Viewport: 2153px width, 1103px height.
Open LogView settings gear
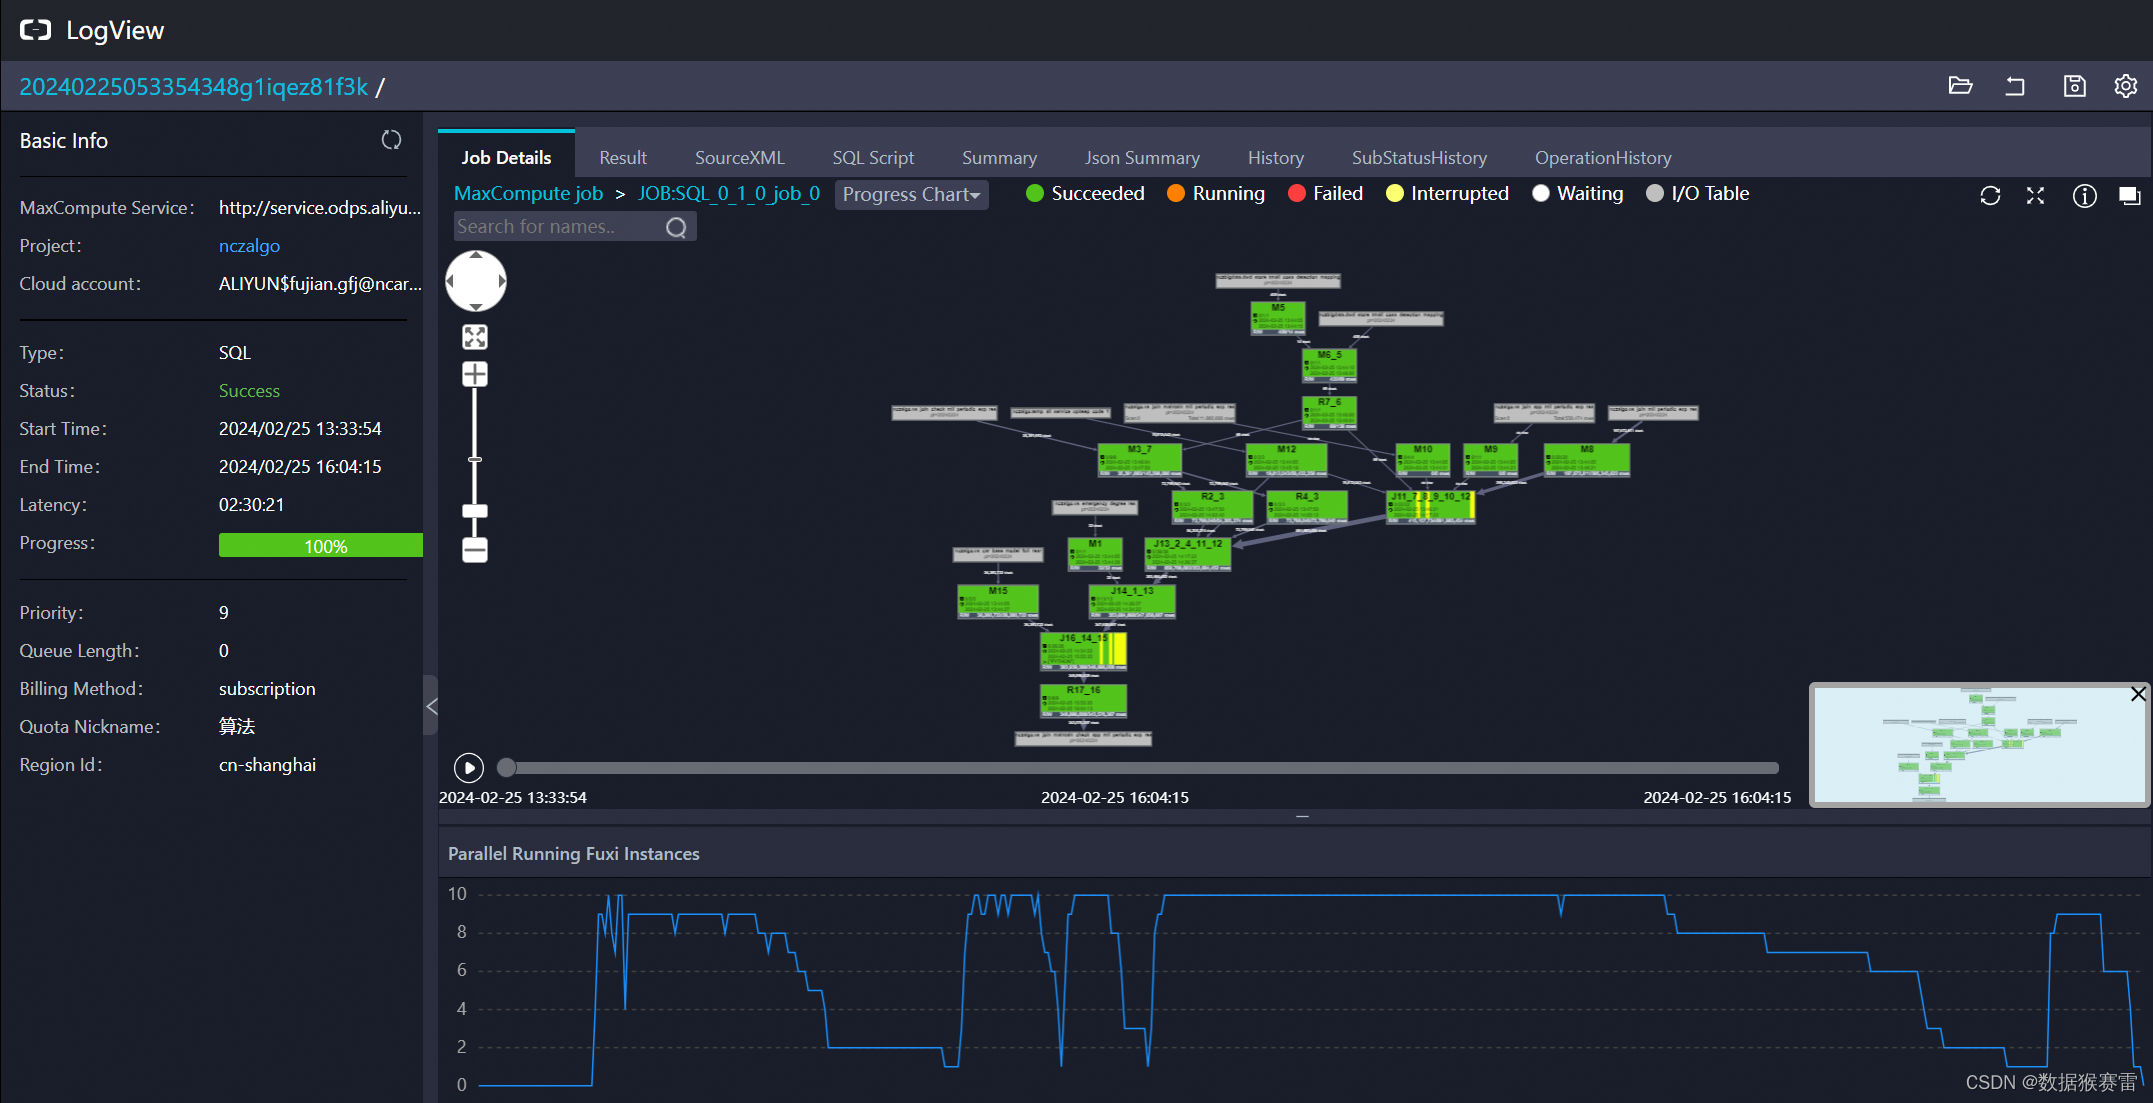2125,86
